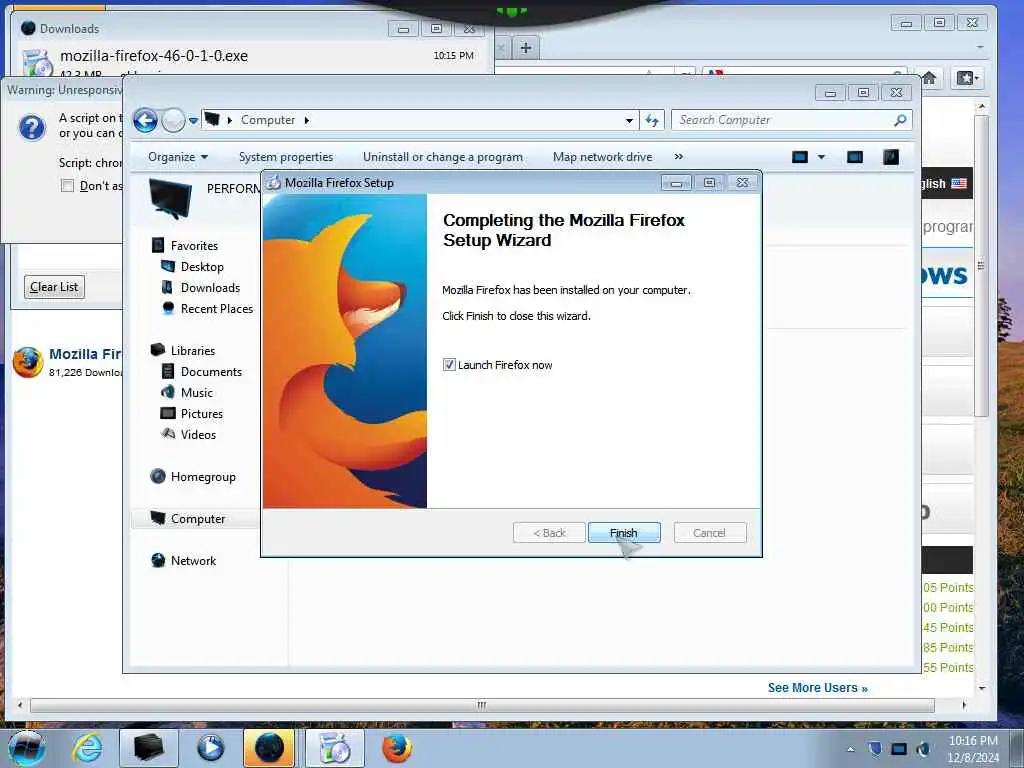Screen dimensions: 1024x768
Task: Click the Clear List button in Downloads
Action: (54, 287)
